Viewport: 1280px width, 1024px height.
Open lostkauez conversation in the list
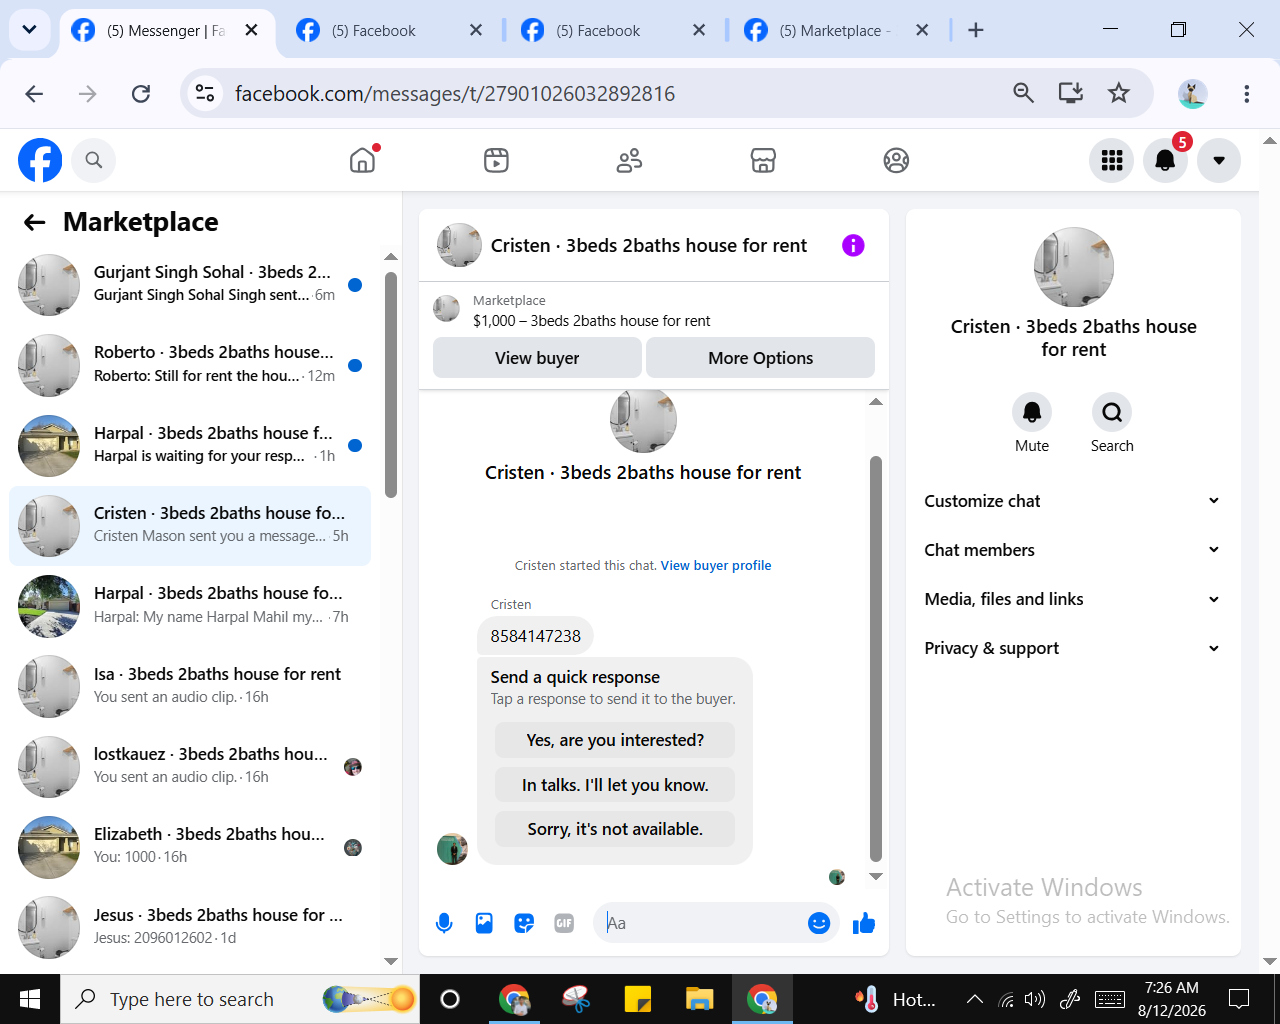point(190,766)
